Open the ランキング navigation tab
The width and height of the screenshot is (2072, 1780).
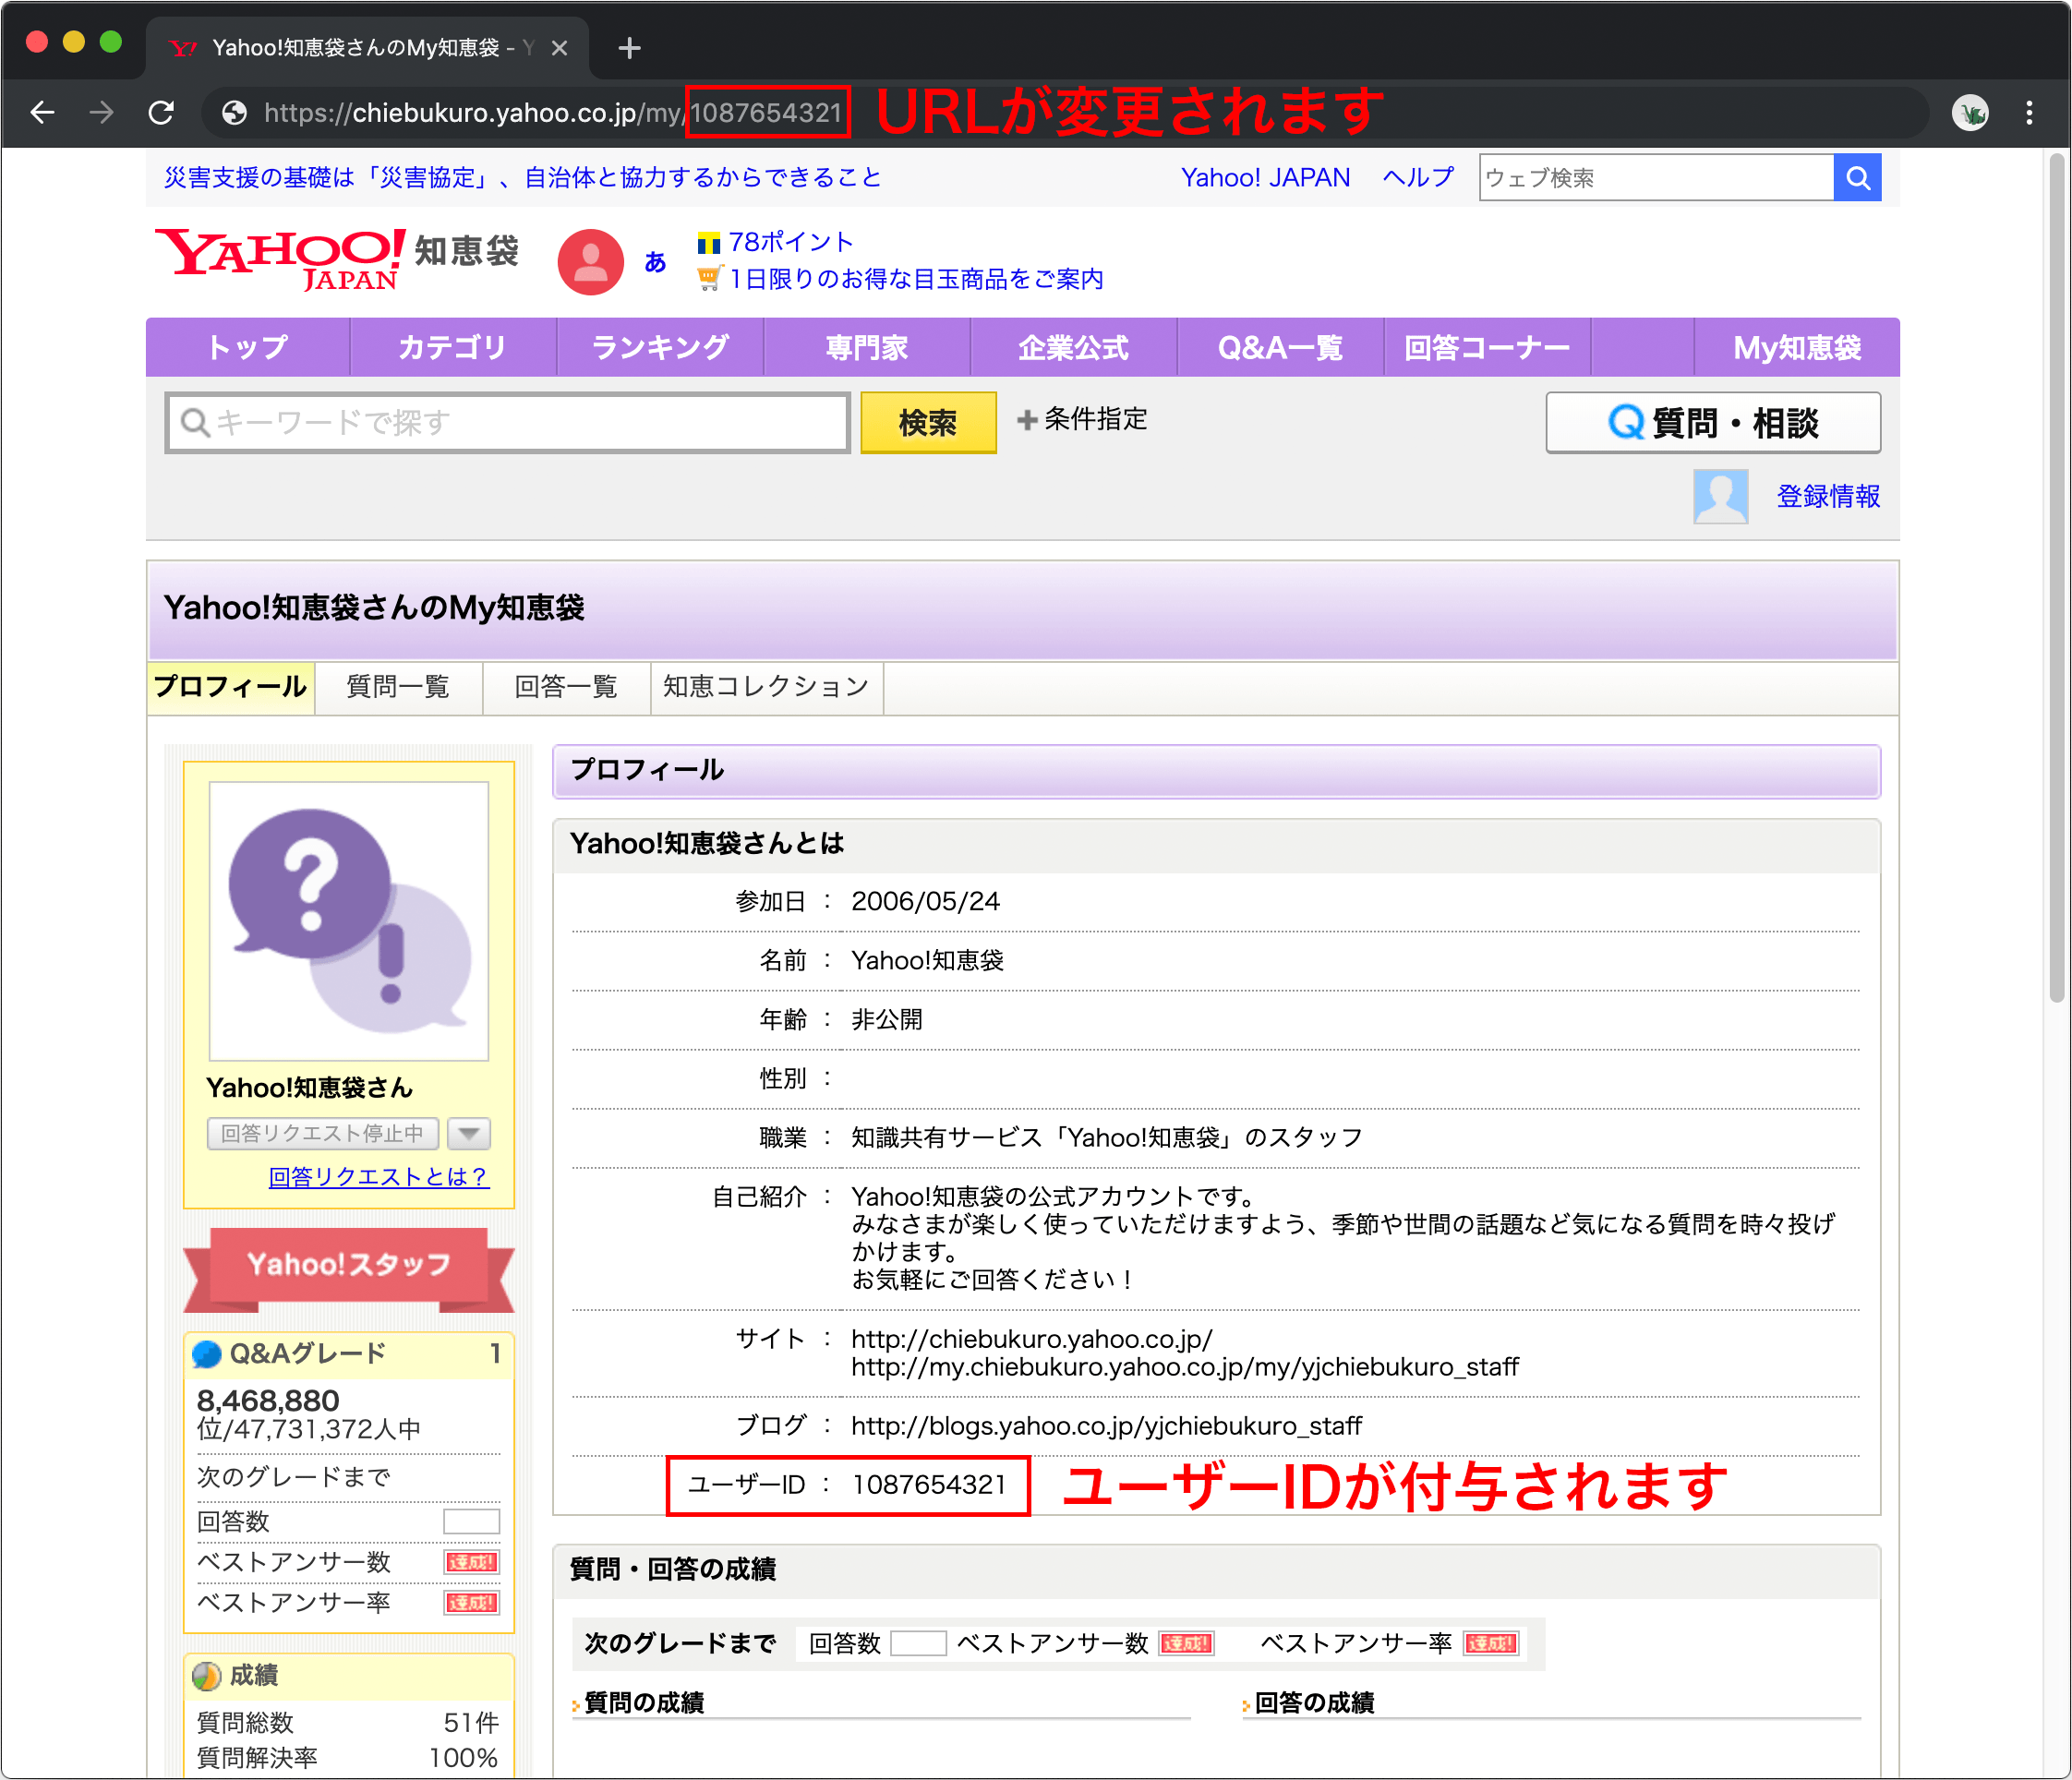tap(660, 347)
